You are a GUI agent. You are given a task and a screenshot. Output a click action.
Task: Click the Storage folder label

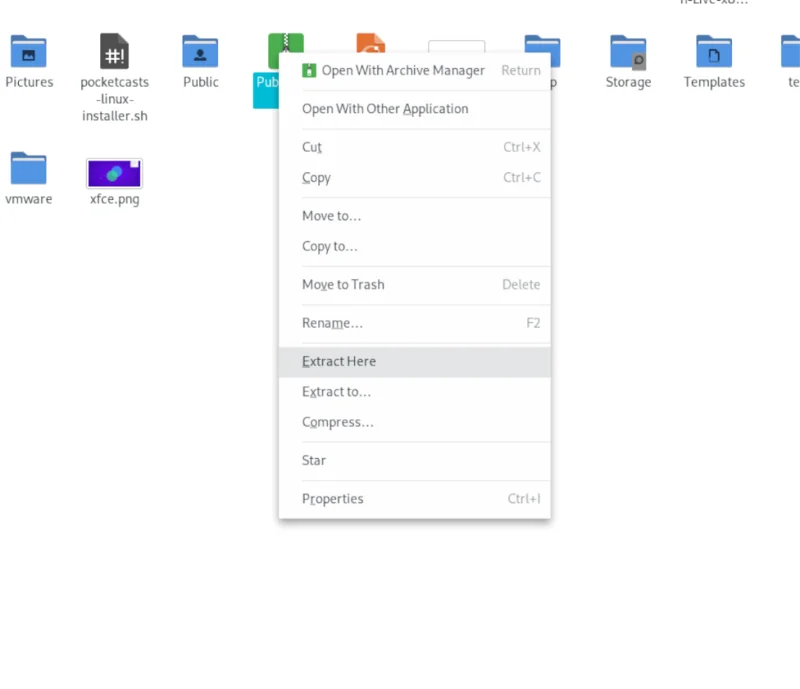click(628, 82)
